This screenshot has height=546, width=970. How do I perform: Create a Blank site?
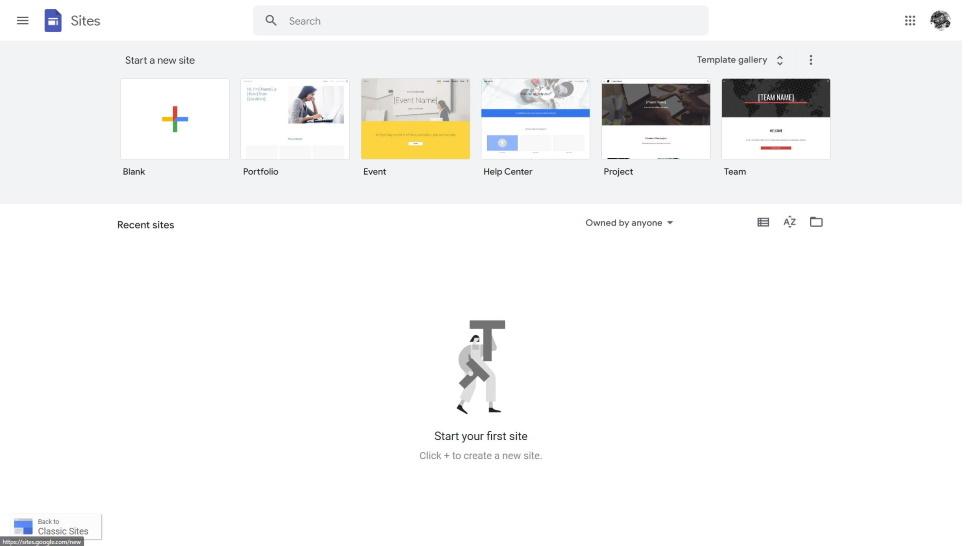[x=174, y=119]
